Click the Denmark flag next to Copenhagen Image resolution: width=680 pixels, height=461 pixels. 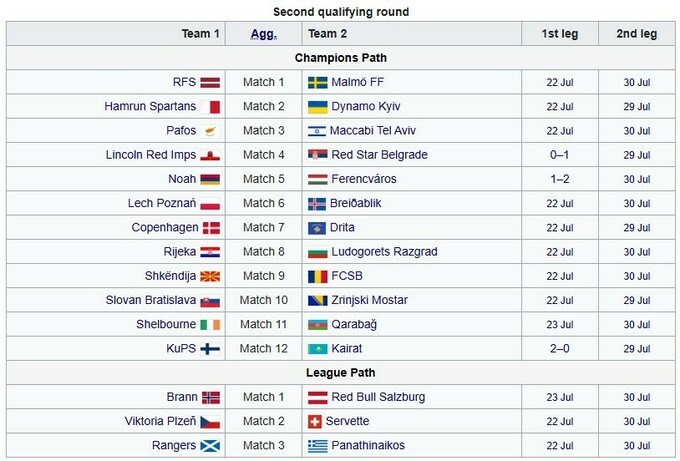click(211, 228)
